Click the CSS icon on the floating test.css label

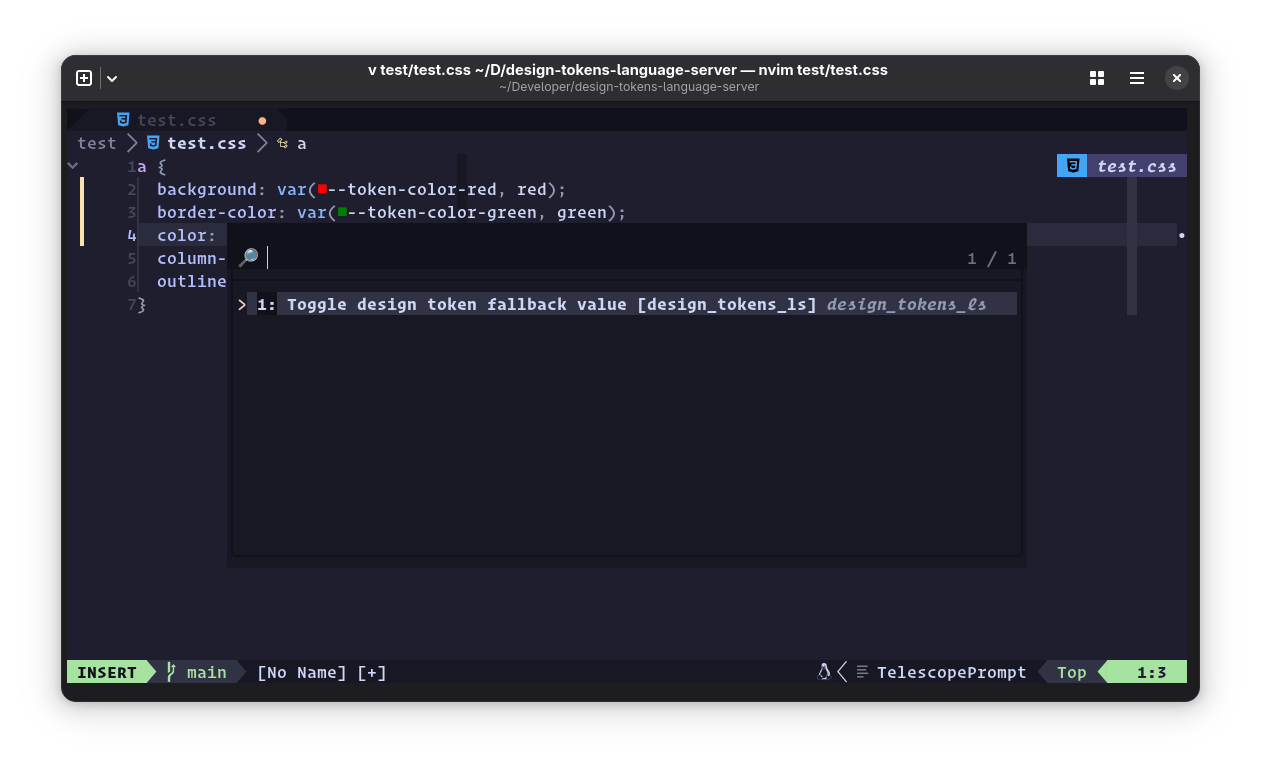tap(1072, 165)
